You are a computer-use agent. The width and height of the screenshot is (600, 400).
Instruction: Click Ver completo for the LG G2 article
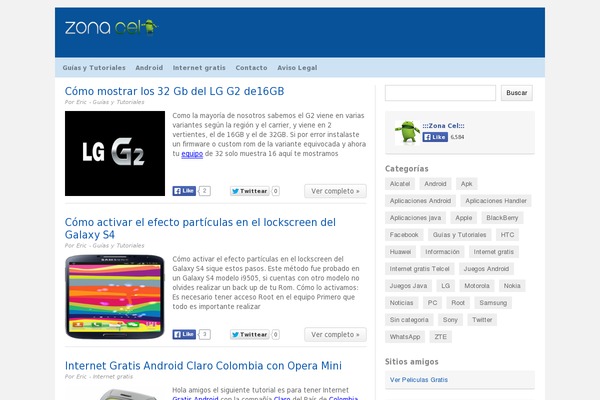coord(335,191)
